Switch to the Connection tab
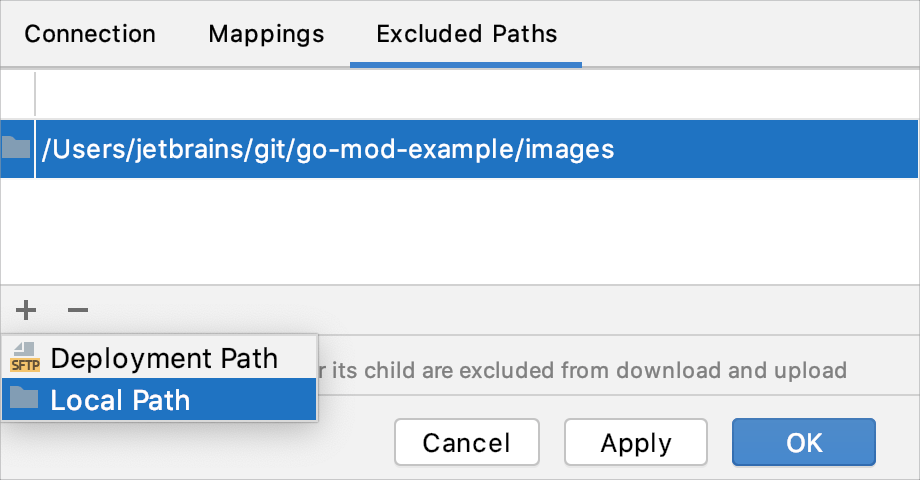 pos(90,34)
